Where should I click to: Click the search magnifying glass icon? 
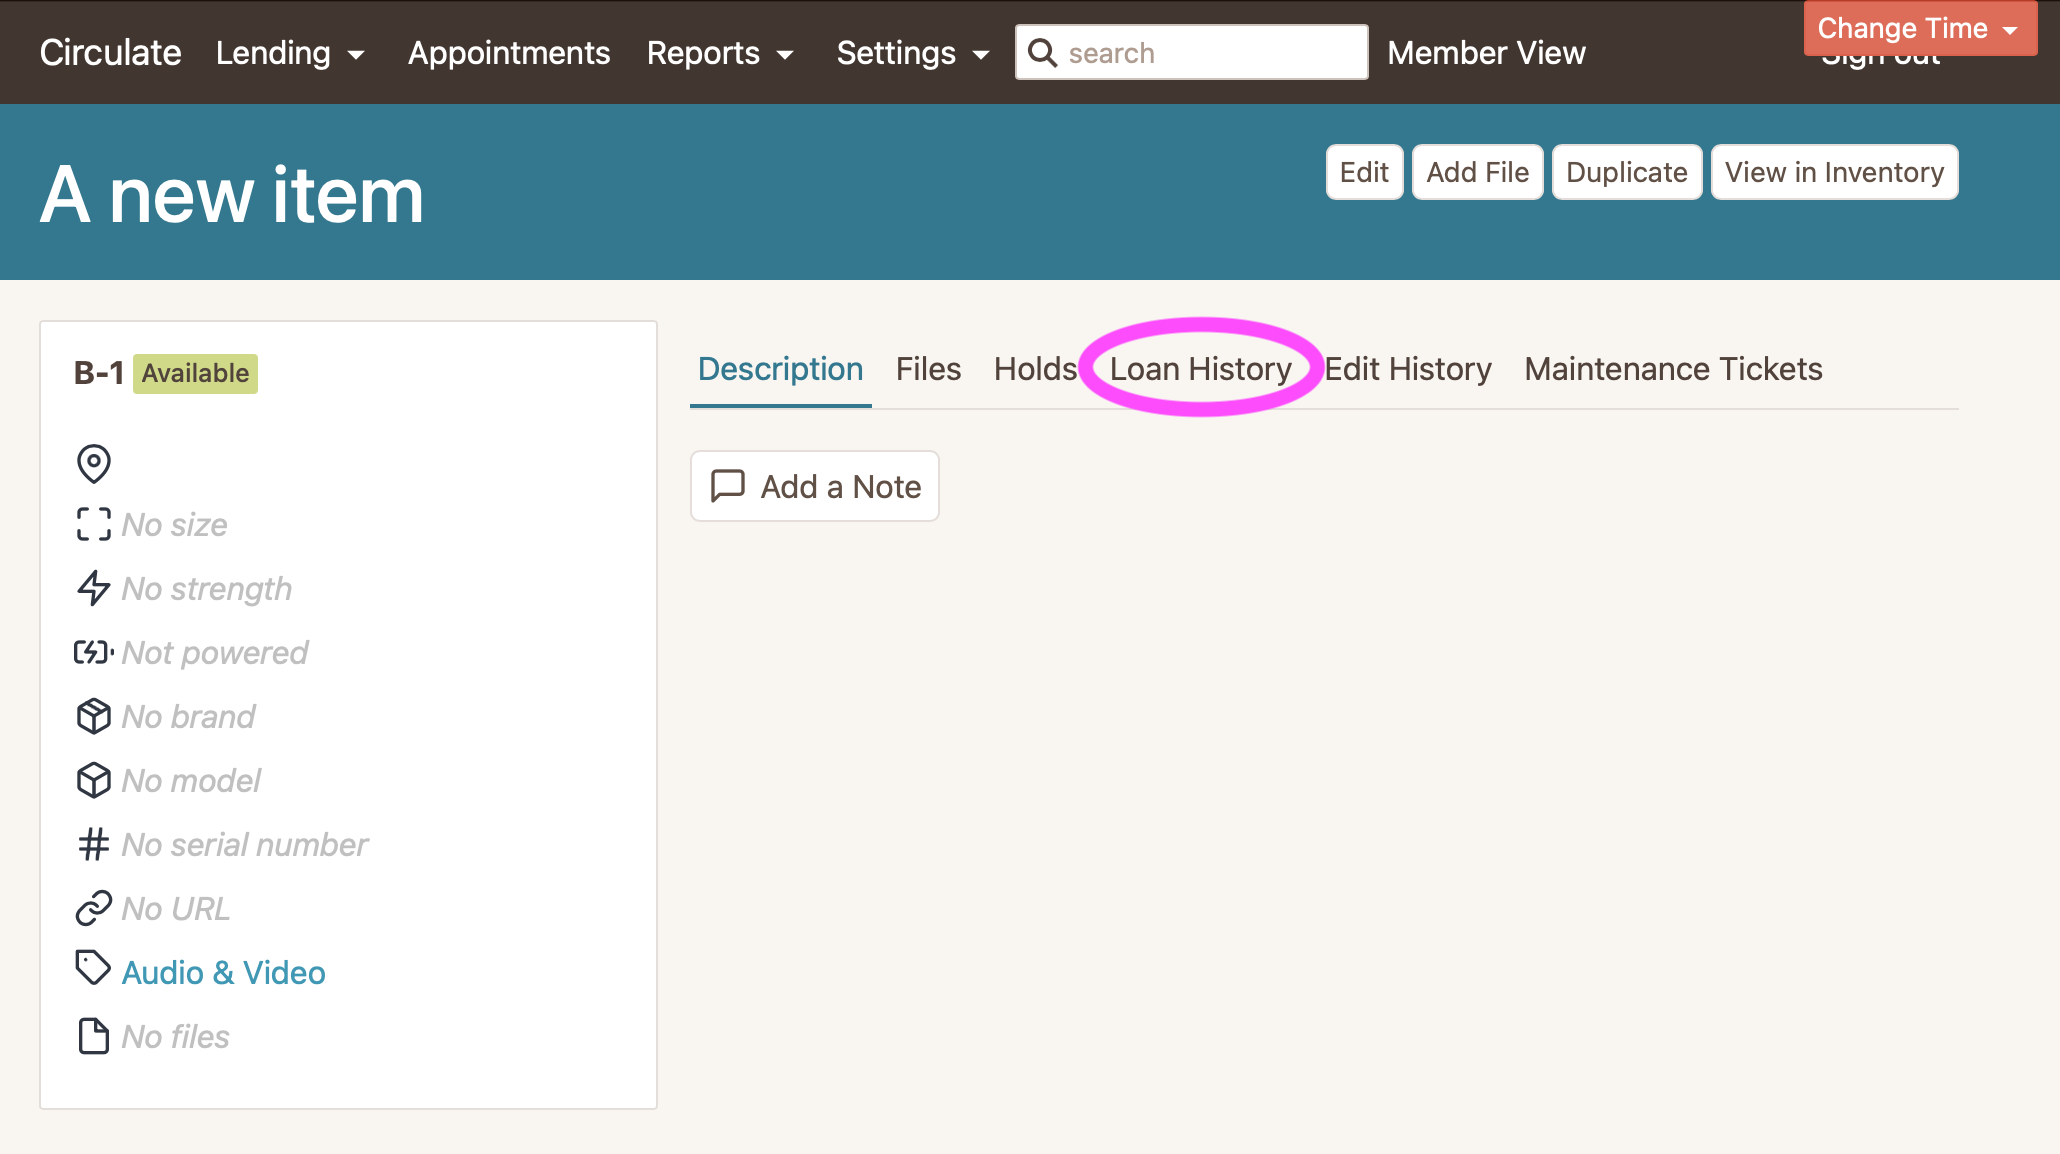(x=1042, y=53)
